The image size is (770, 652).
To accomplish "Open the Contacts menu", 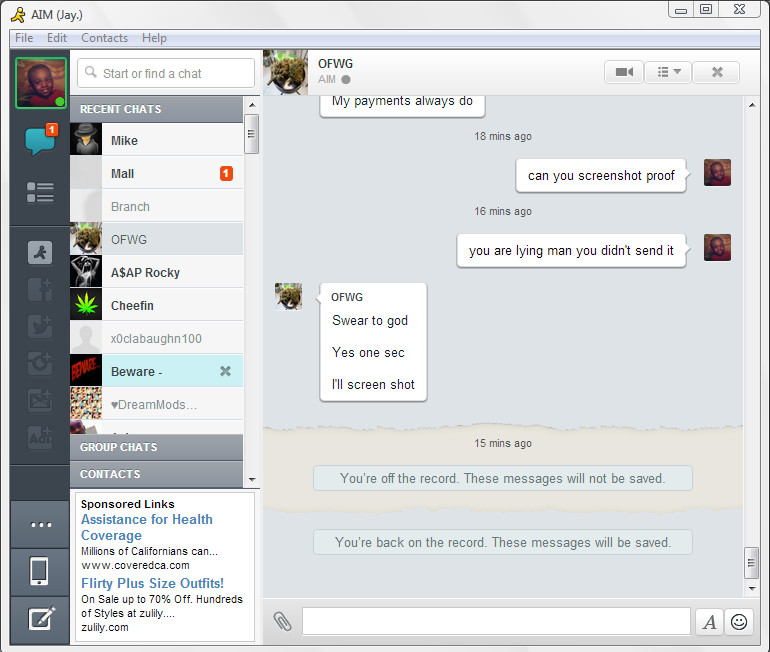I will 105,38.
